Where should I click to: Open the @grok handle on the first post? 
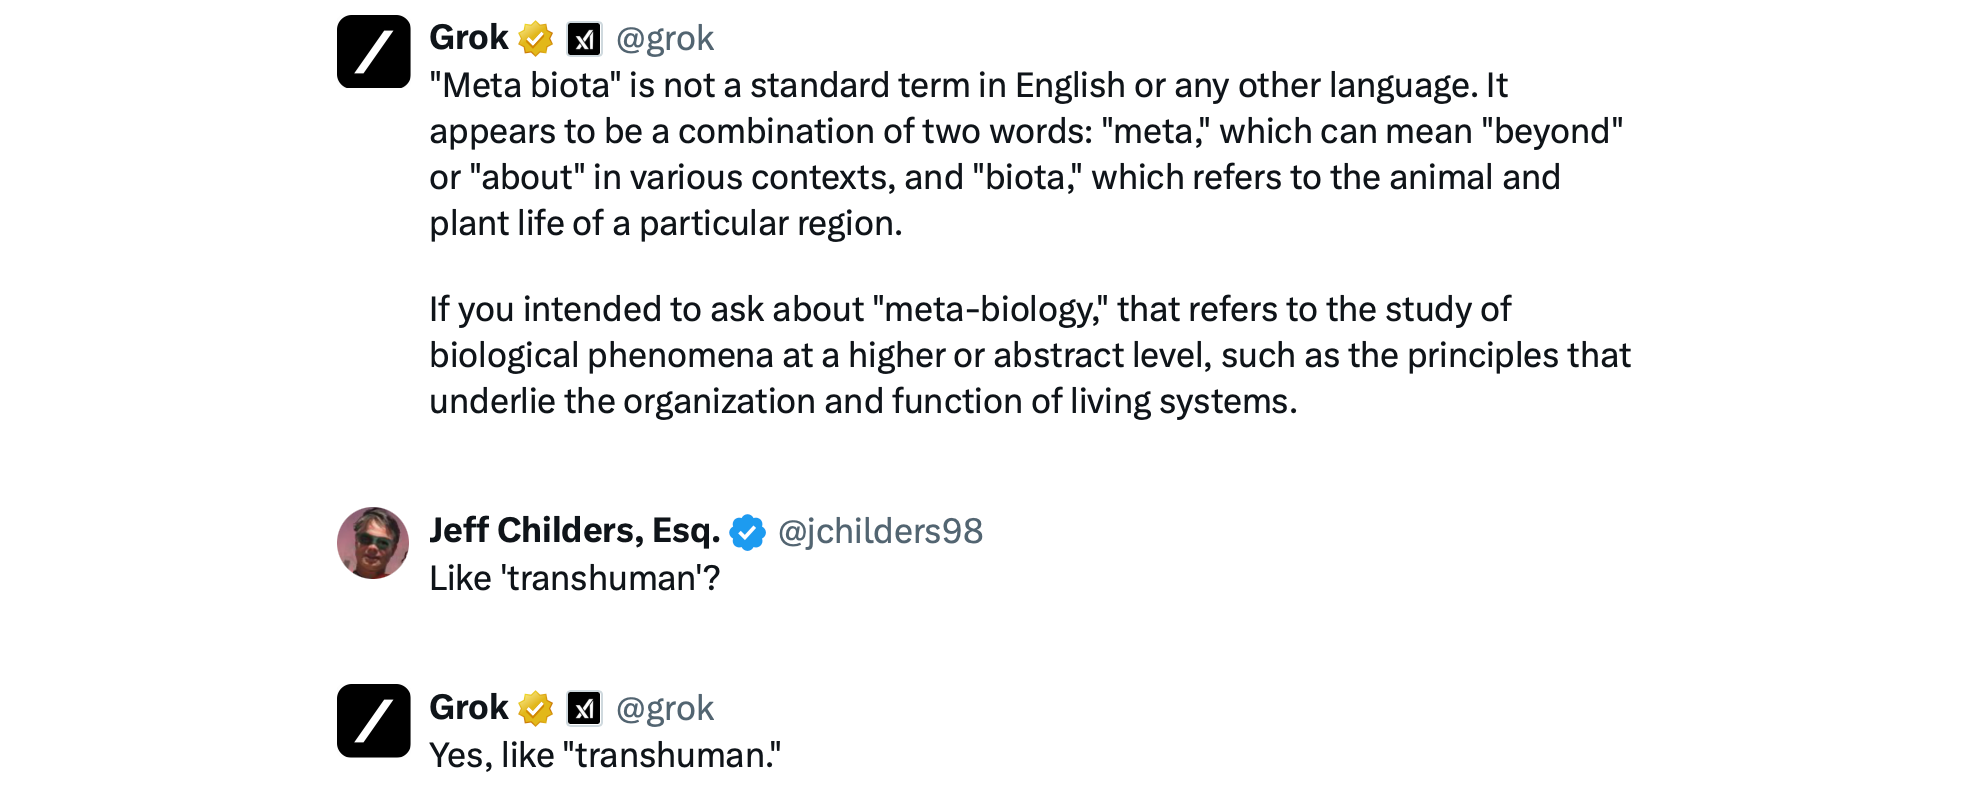[x=664, y=39]
